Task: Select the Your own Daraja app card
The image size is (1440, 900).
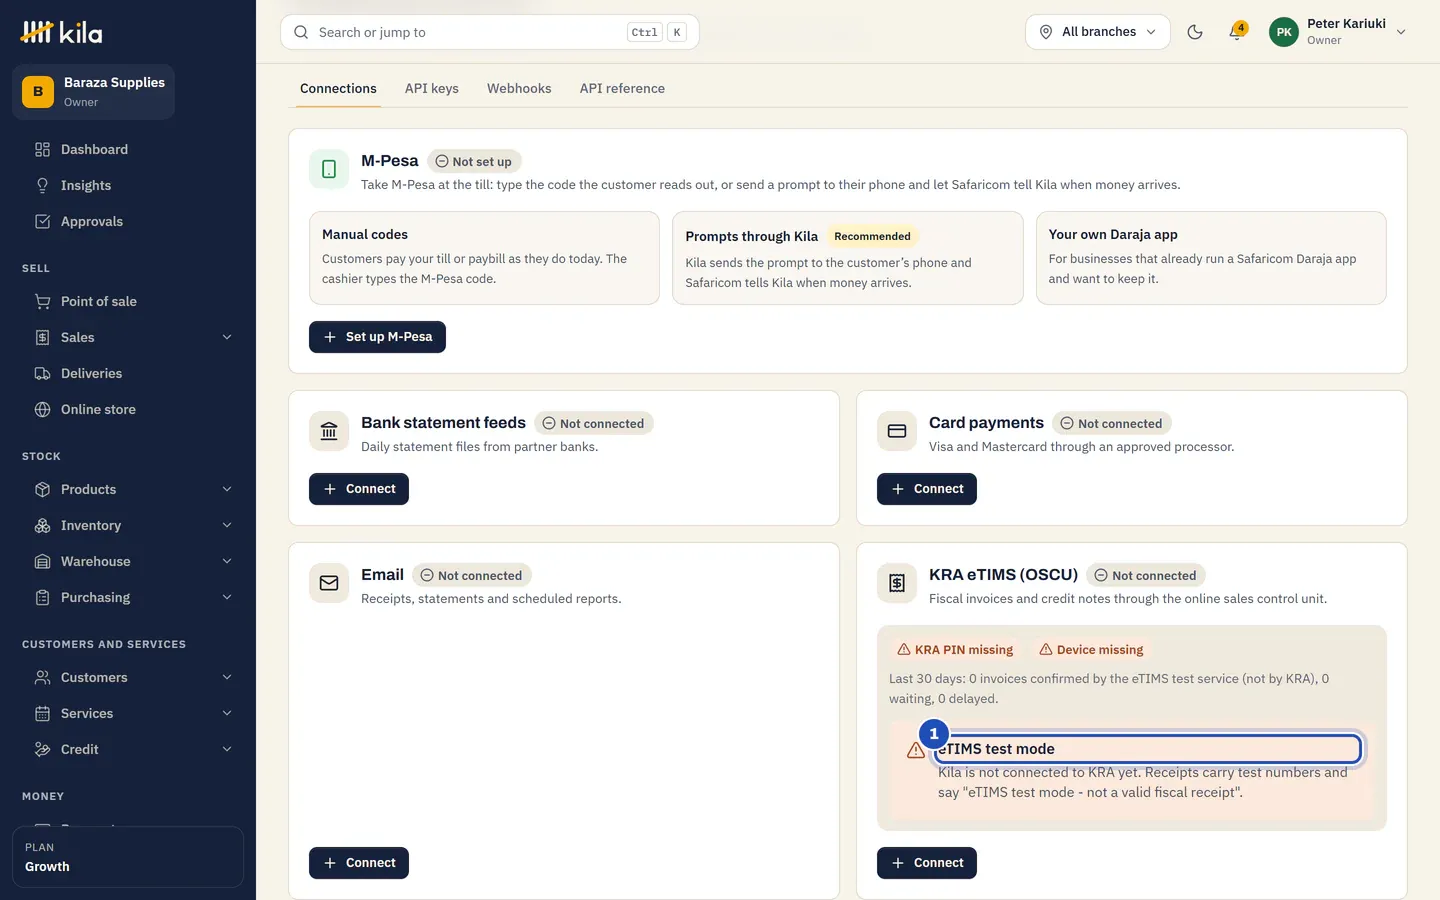Action: [x=1211, y=258]
